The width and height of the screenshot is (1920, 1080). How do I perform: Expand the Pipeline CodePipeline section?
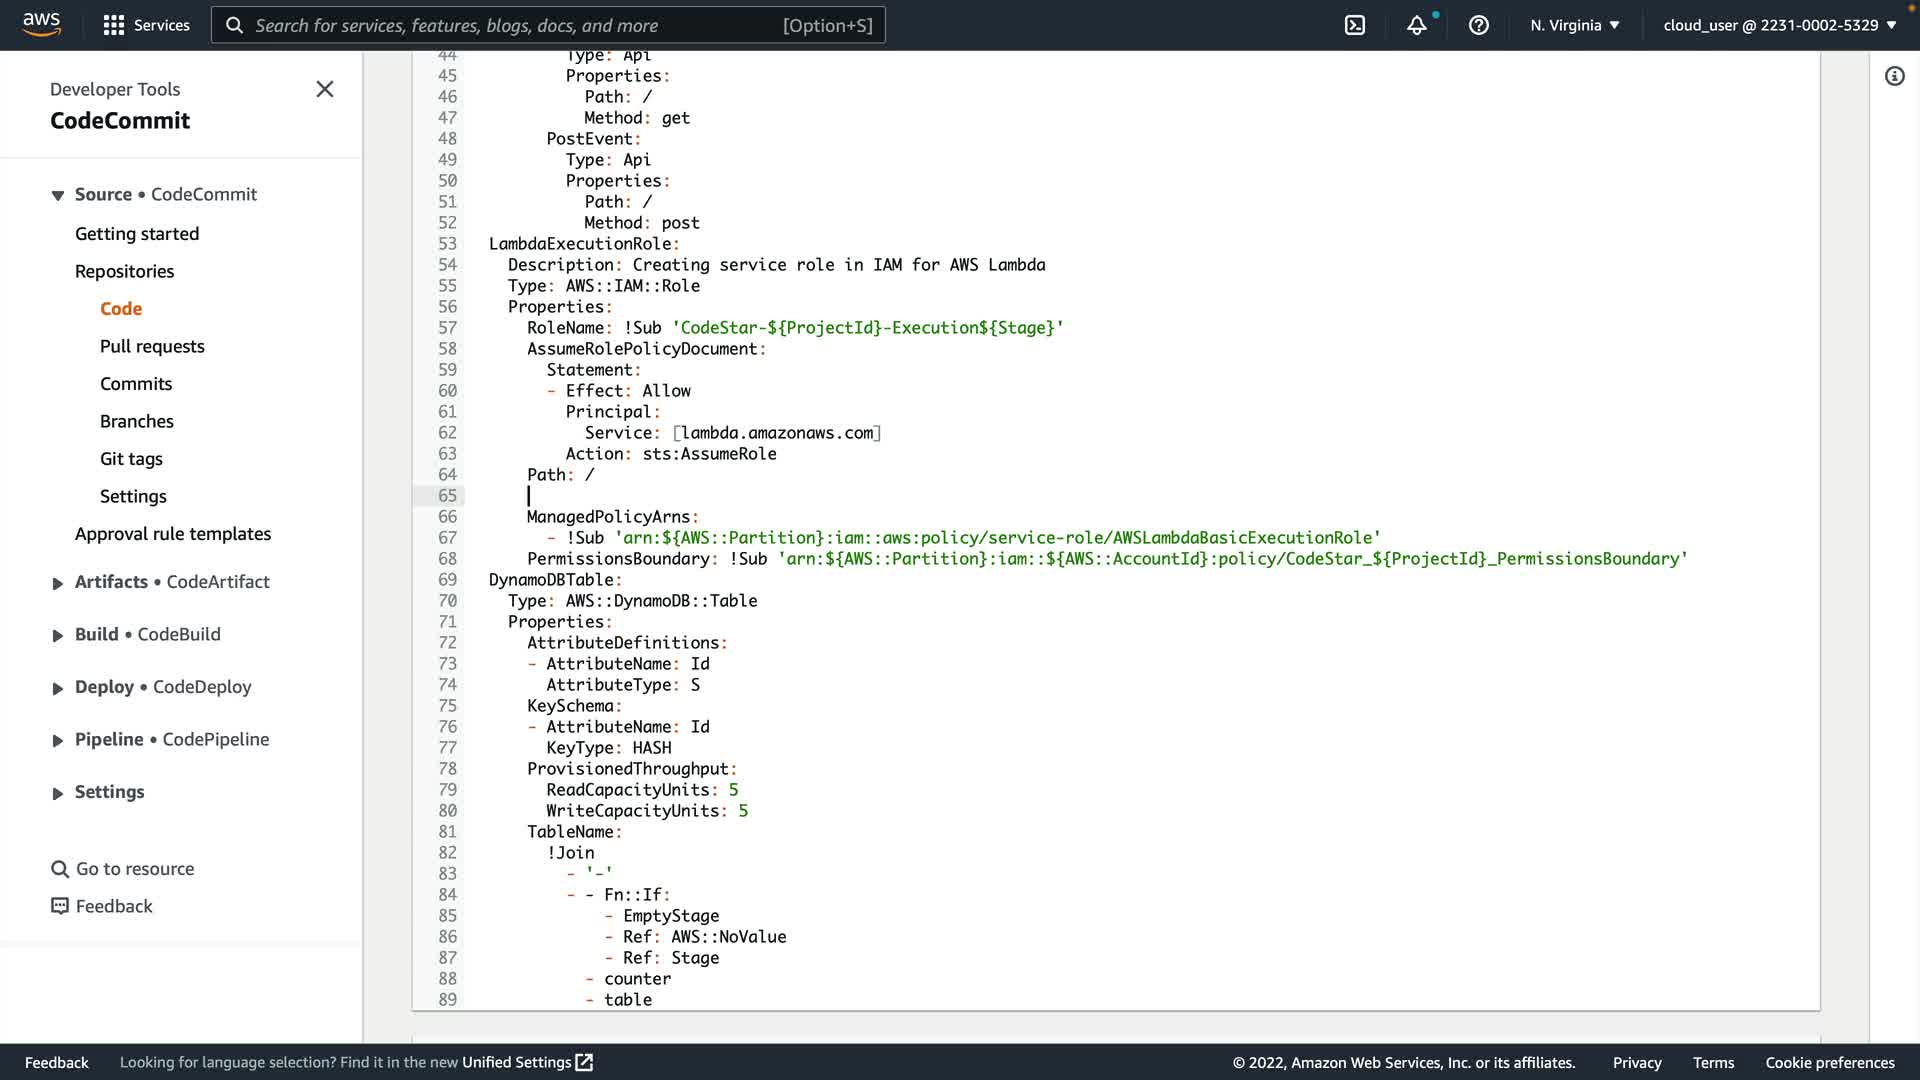click(58, 740)
